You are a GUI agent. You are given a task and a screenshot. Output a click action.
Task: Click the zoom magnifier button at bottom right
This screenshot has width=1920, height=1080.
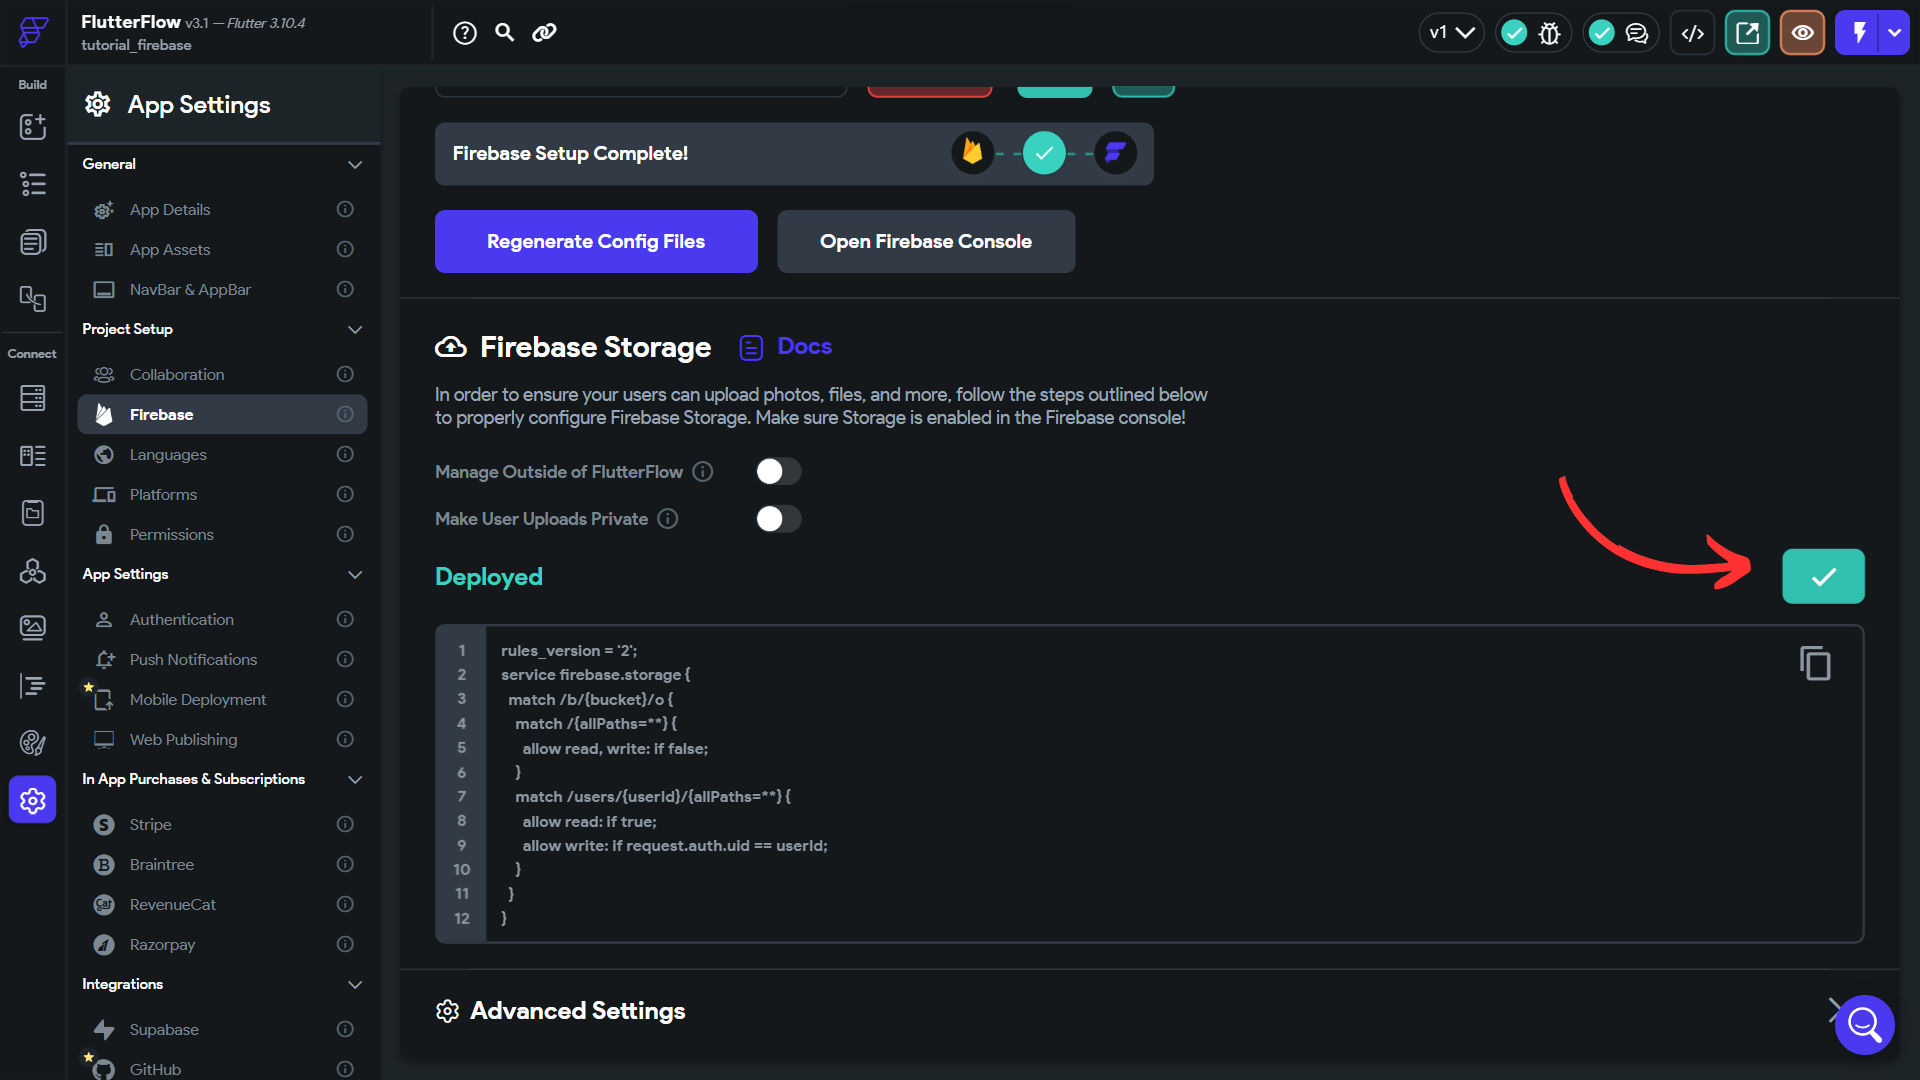1864,1024
